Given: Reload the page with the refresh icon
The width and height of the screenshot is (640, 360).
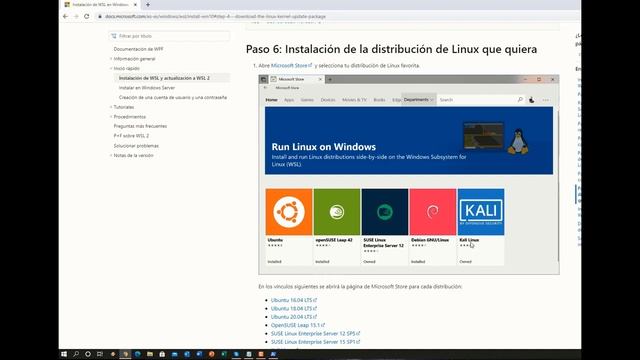Looking at the screenshot, I should coord(87,16).
